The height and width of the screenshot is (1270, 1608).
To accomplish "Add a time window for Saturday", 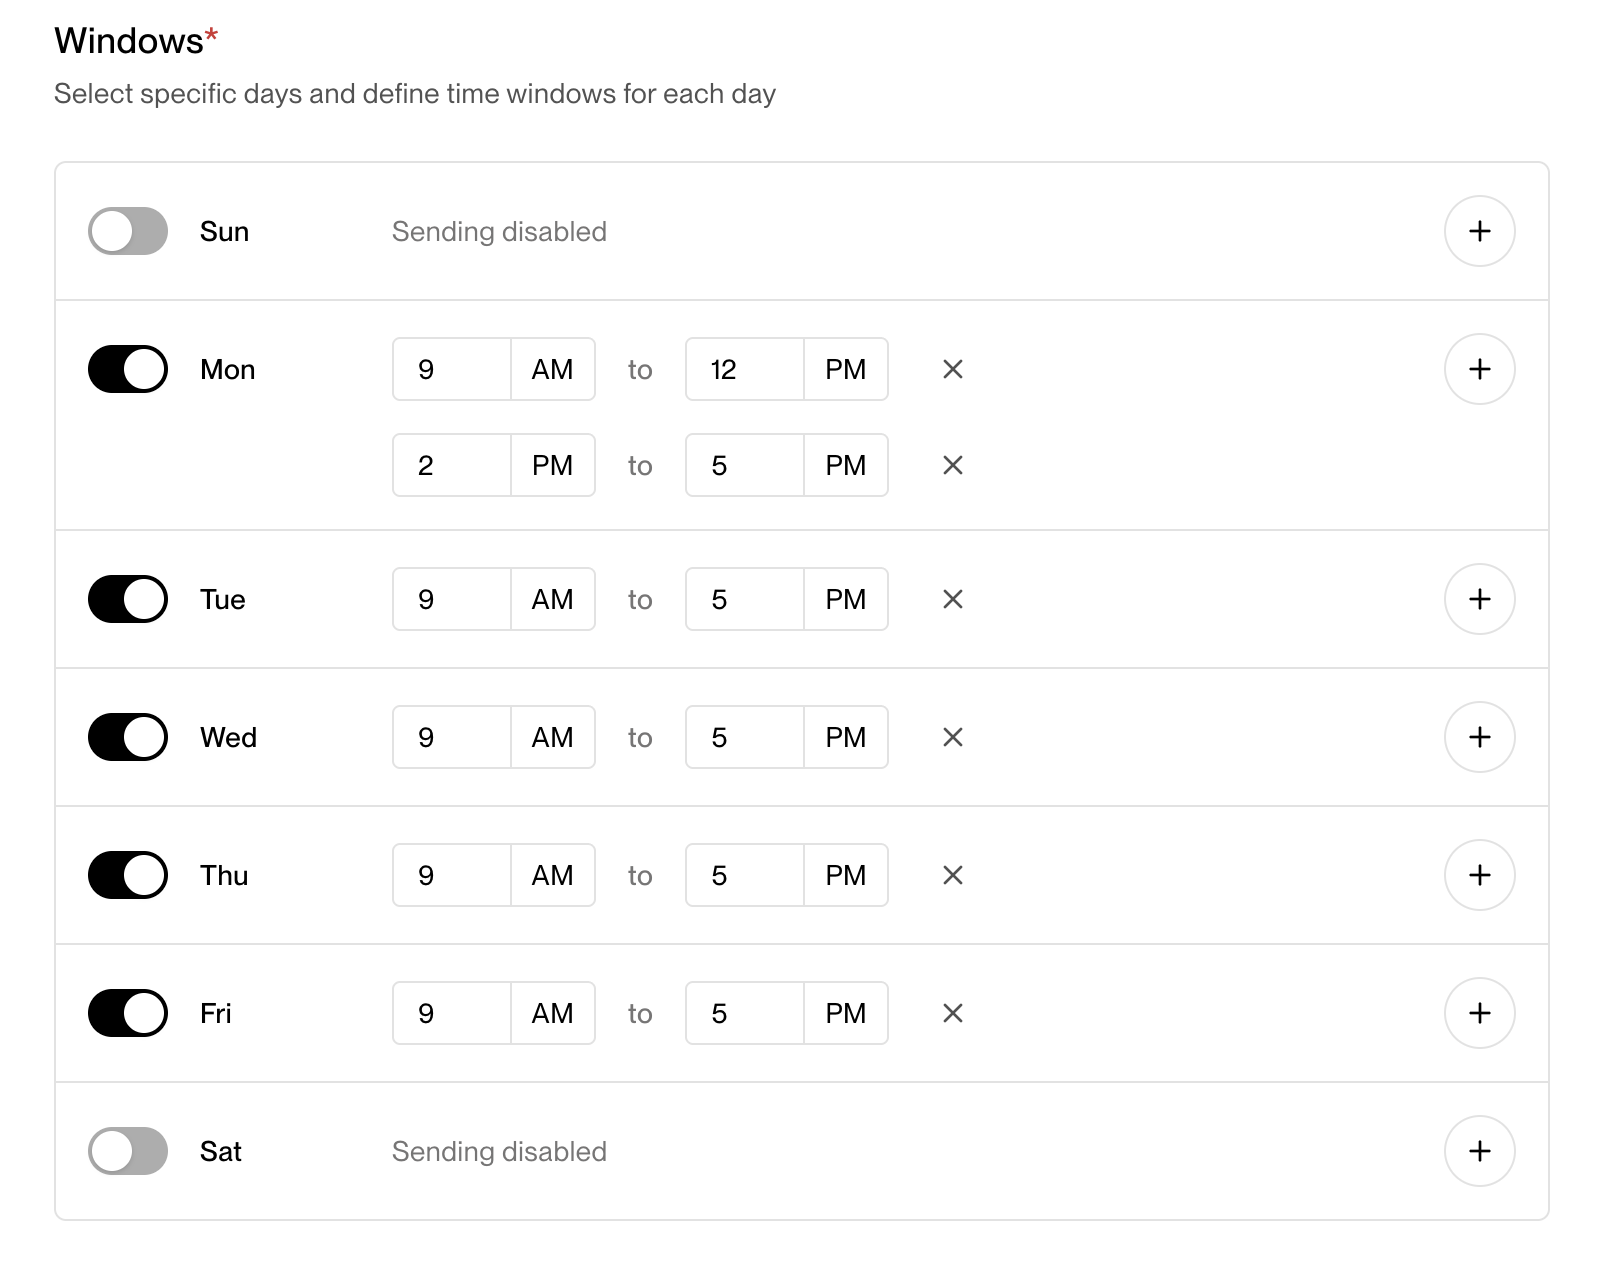I will 1479,1151.
